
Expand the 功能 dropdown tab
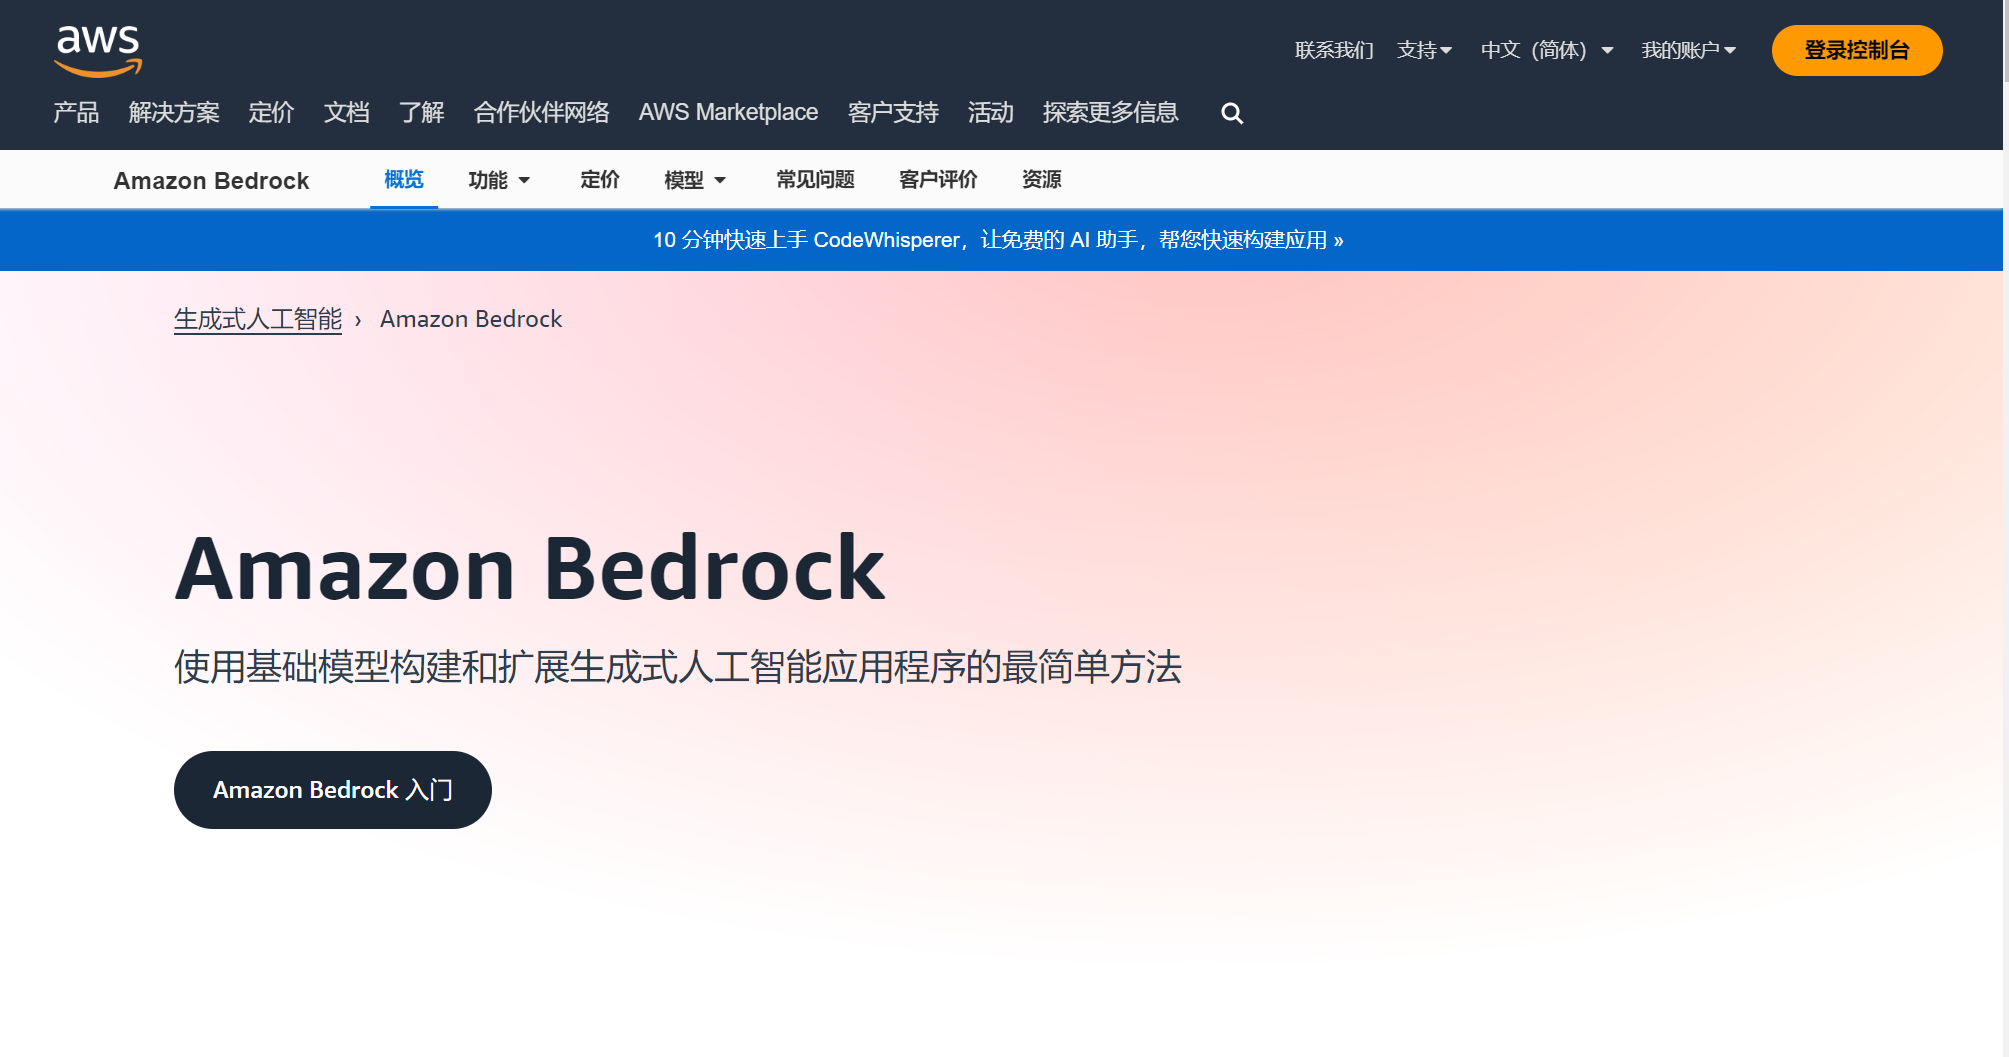499,180
